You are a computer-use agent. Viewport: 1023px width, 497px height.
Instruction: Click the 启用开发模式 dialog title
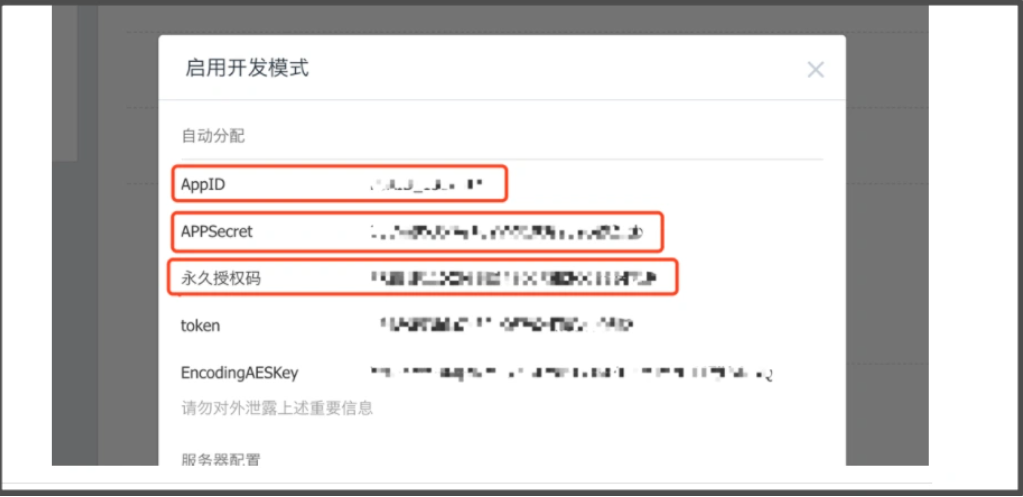tap(247, 68)
